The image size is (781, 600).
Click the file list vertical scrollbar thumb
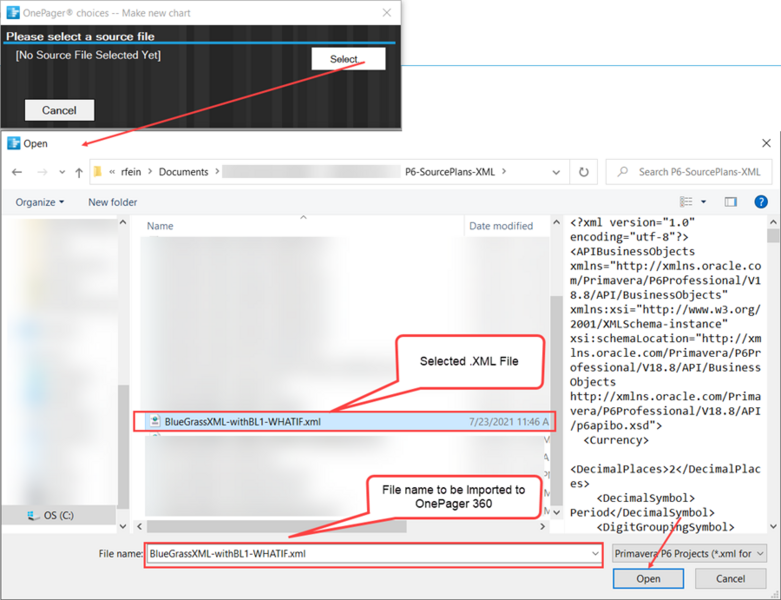(x=556, y=401)
